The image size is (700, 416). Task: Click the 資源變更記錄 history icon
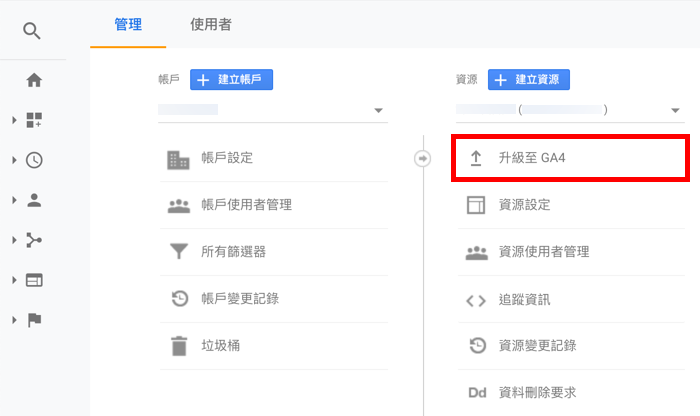(477, 345)
